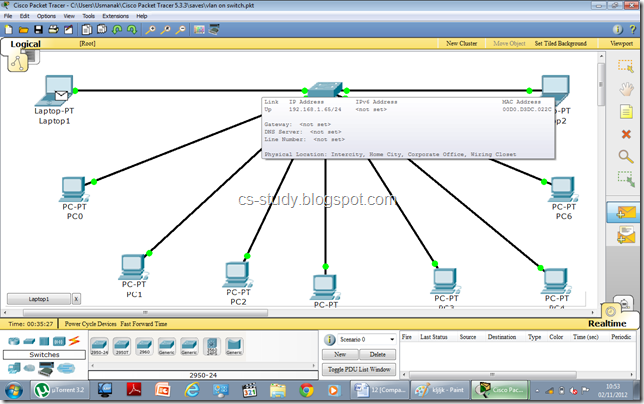This screenshot has height=404, width=644.
Task: Click the Zoom Out magnifier icon
Action: click(x=180, y=30)
